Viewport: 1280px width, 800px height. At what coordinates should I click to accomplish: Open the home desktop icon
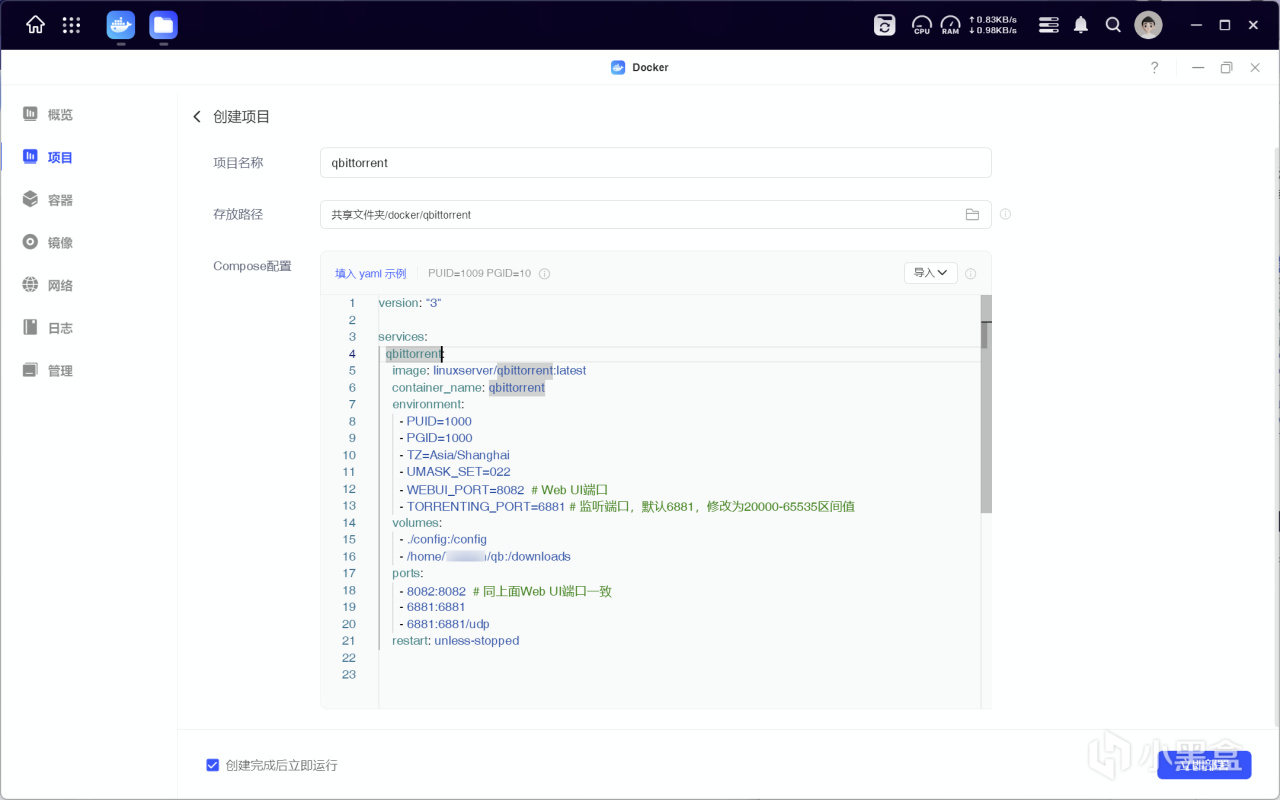point(35,25)
